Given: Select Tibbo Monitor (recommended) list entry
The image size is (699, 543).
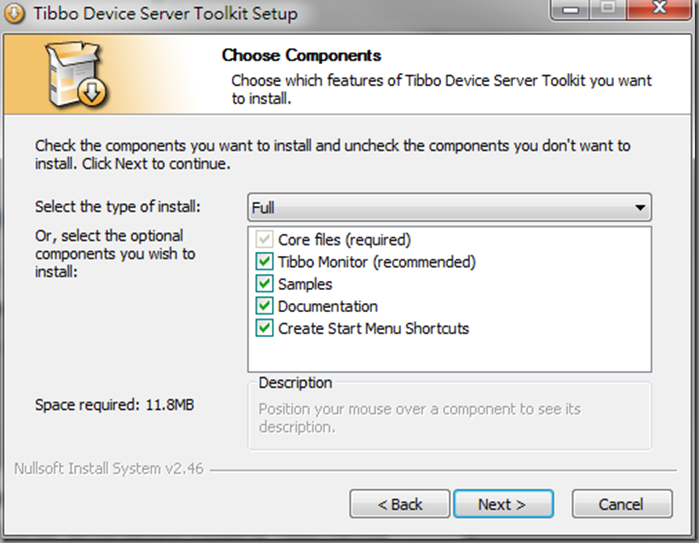Looking at the screenshot, I should [x=377, y=262].
